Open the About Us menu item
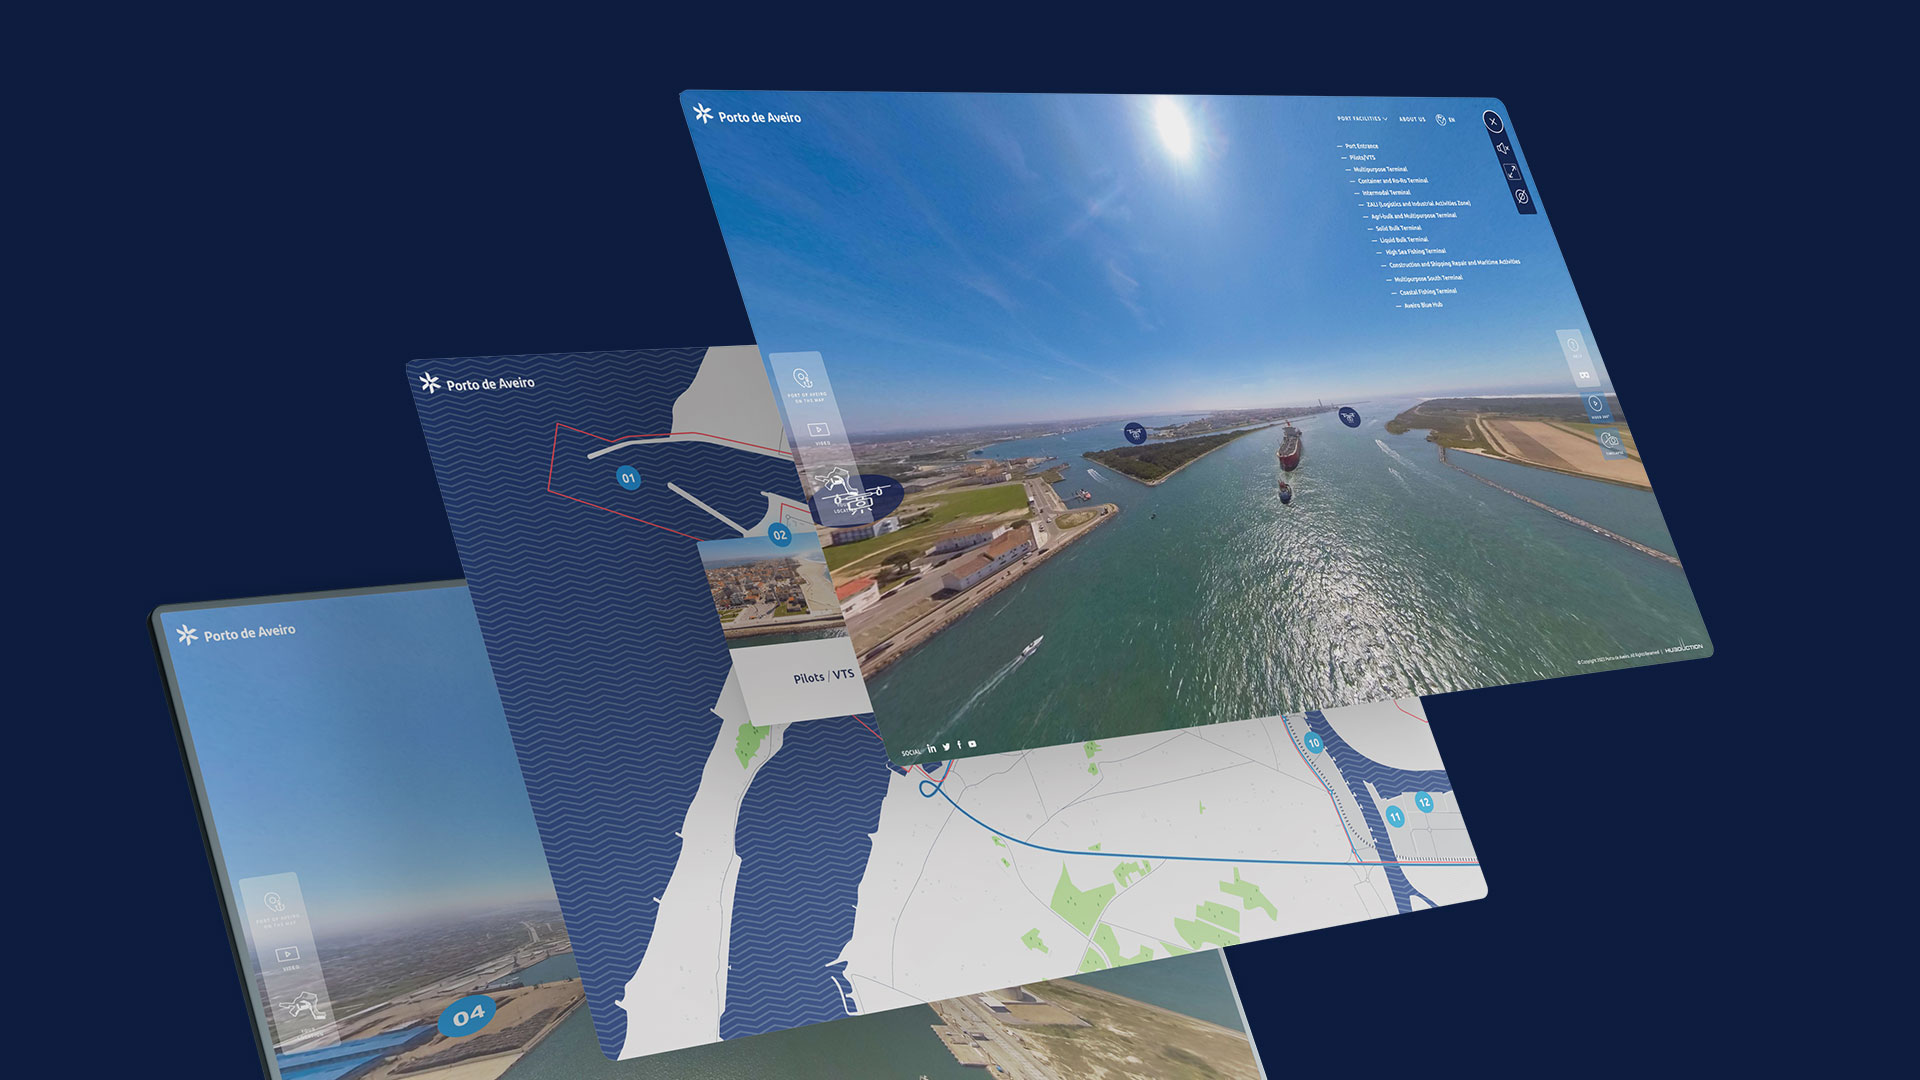The image size is (1920, 1080). tap(1412, 119)
